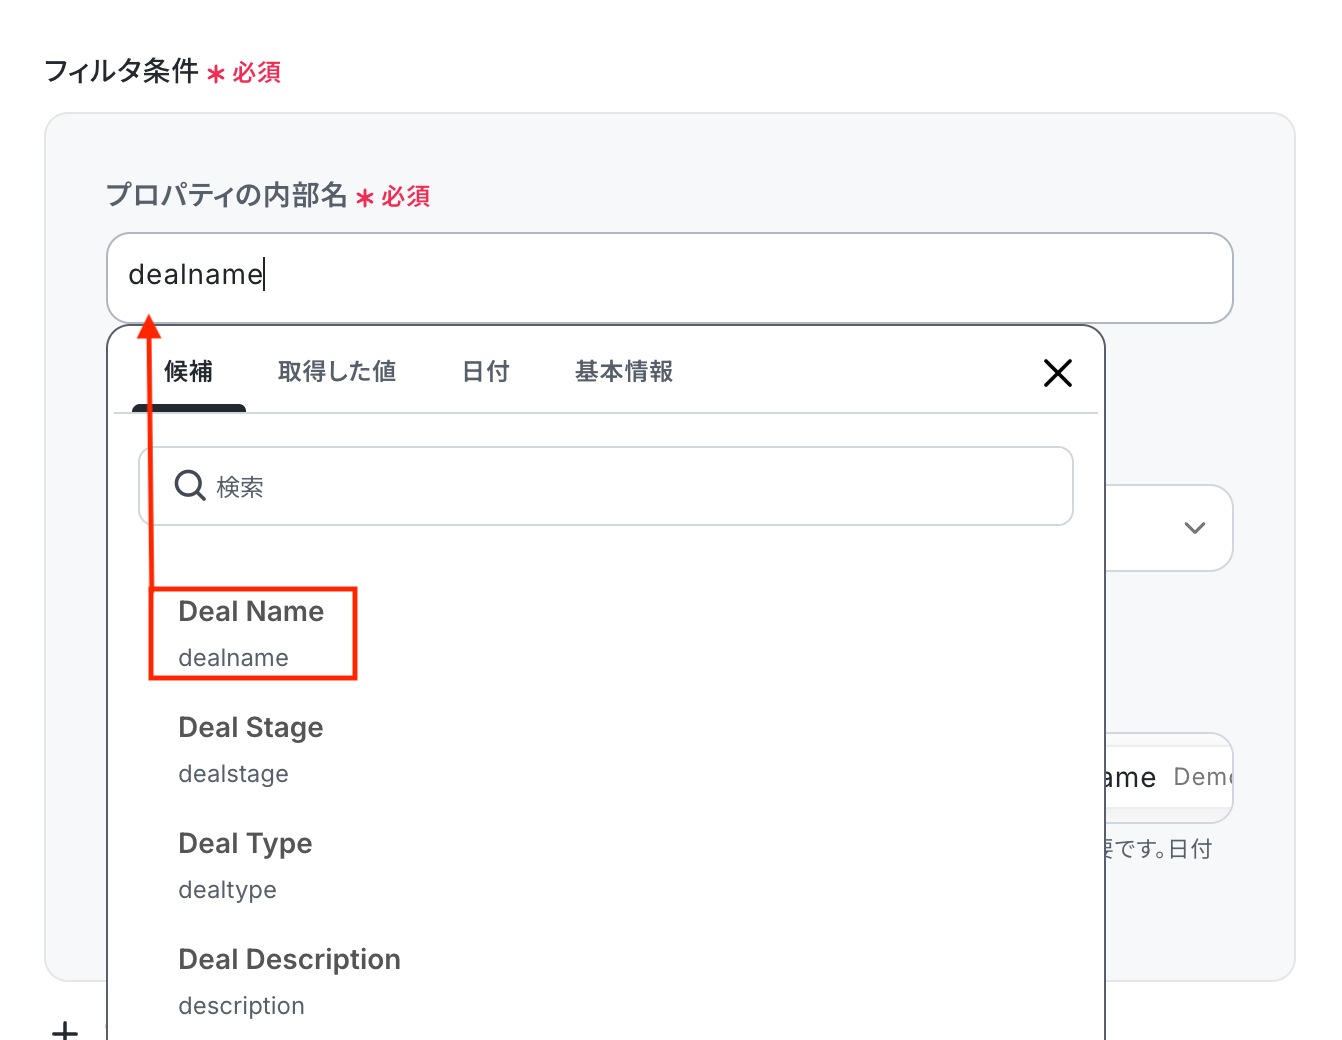Screen dimensions: 1342x1040
Task: Expand the dropdown chevron behind the popup
Action: [1194, 528]
